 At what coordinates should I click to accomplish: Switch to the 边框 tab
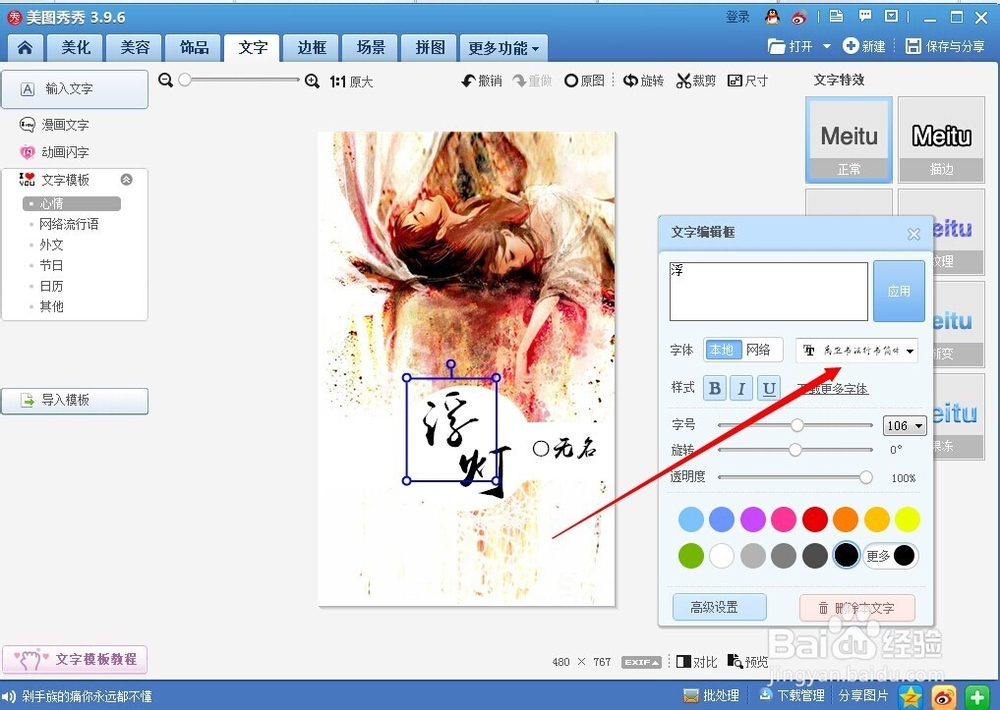(312, 48)
